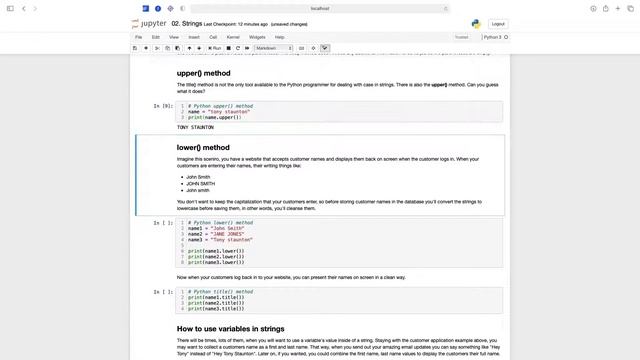Click the John Smith bullet item

click(198, 177)
